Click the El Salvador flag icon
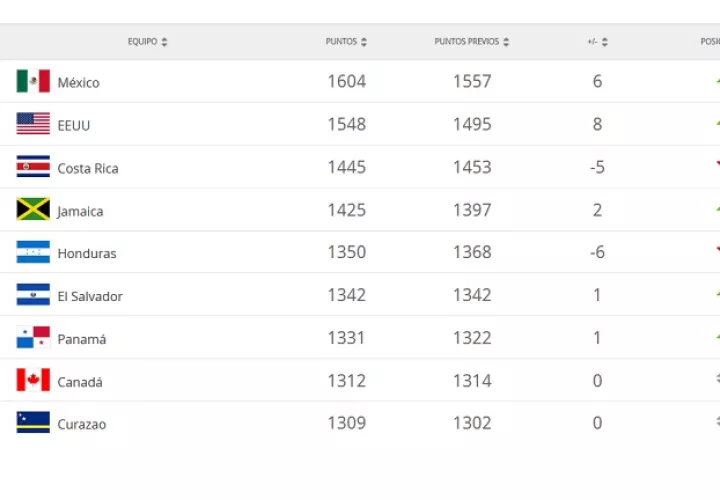This screenshot has width=720, height=500. 33,294
